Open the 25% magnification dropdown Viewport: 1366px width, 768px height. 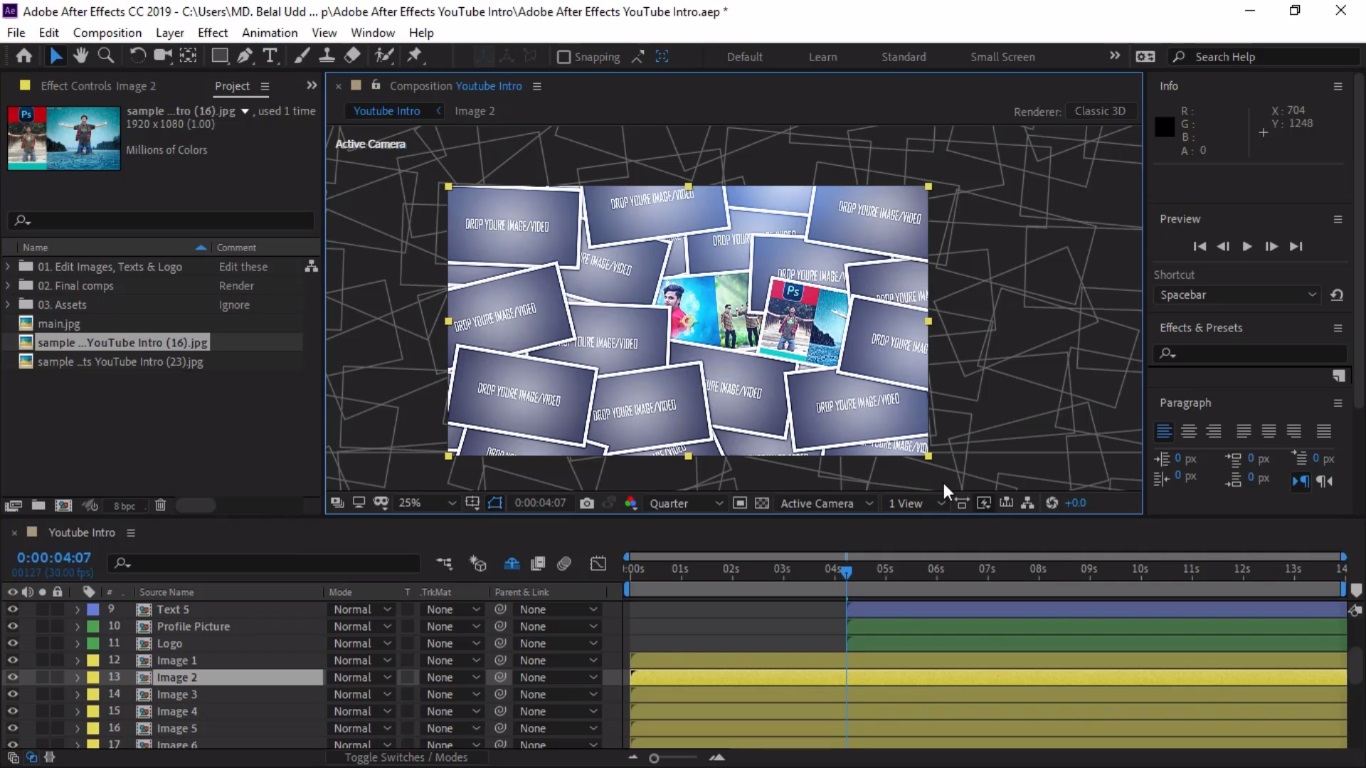pos(427,503)
